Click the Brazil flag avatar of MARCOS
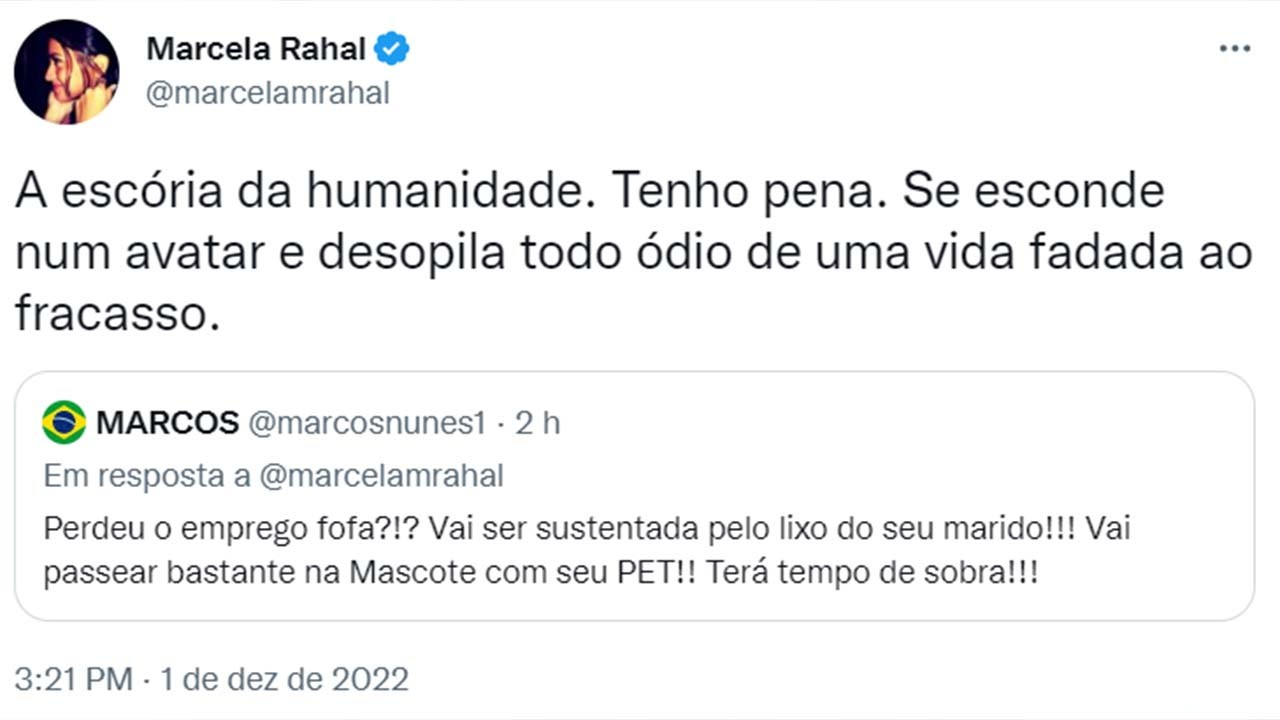1280x720 pixels. click(64, 423)
